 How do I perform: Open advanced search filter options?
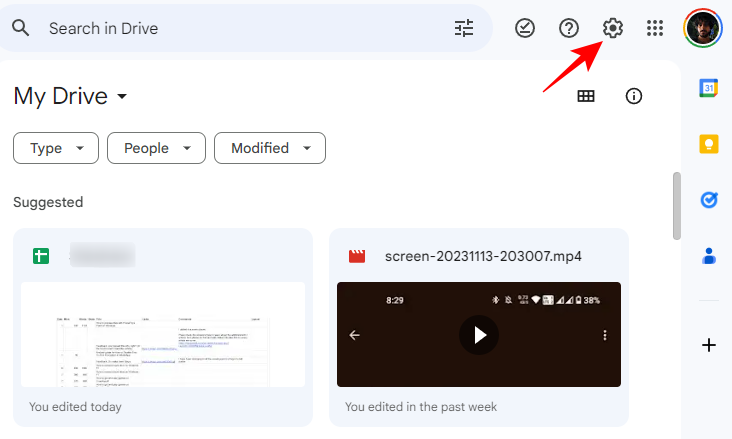point(464,28)
